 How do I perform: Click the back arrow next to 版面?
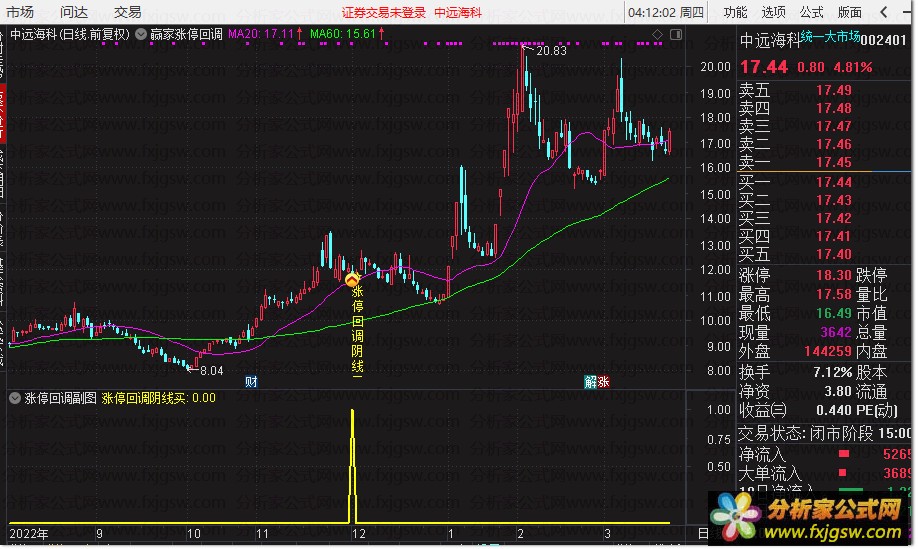click(884, 12)
